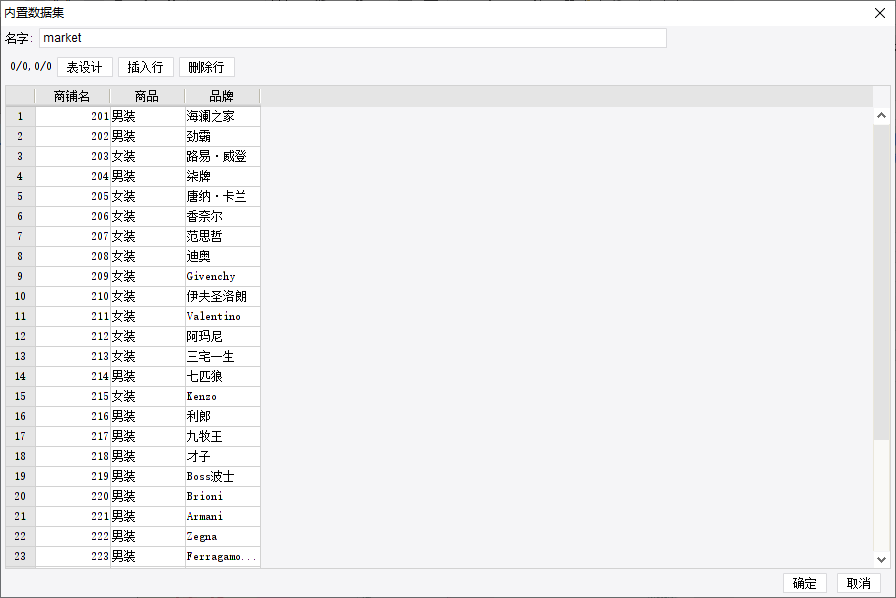Viewport: 896px width, 598px height.
Task: Select the cell Kenzo
Action: 223,397
